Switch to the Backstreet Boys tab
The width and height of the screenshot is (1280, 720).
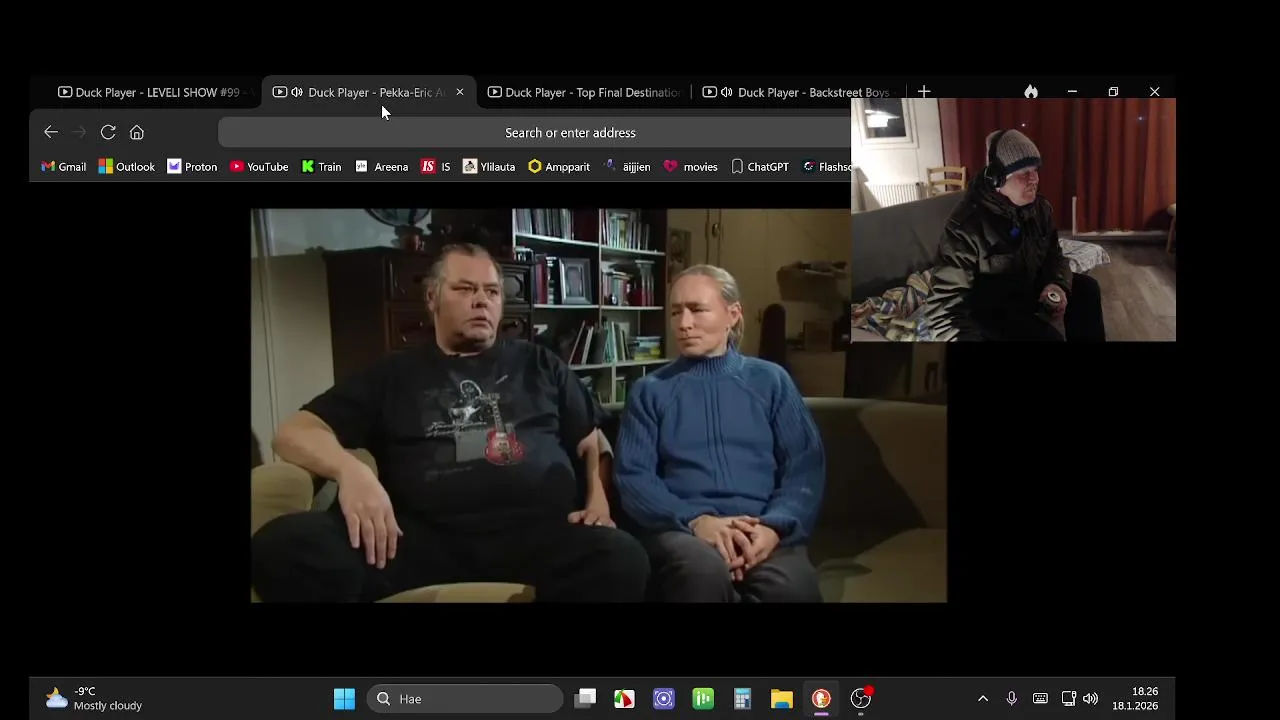(x=797, y=92)
